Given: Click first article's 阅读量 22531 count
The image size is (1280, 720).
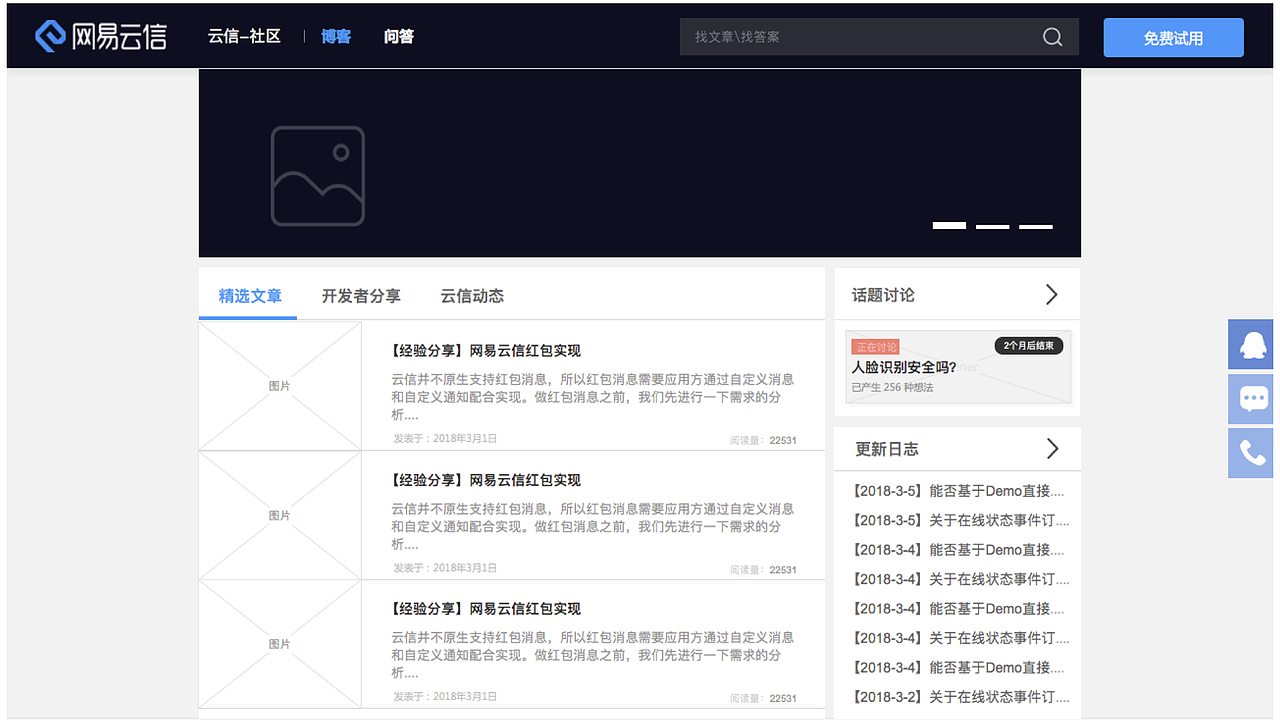Looking at the screenshot, I should tap(763, 440).
